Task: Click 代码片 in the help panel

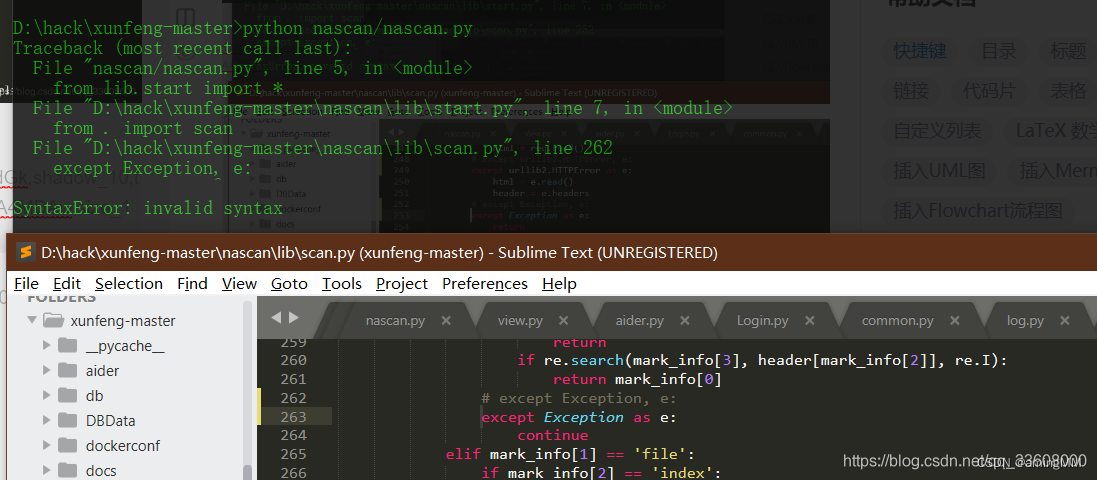Action: point(989,91)
